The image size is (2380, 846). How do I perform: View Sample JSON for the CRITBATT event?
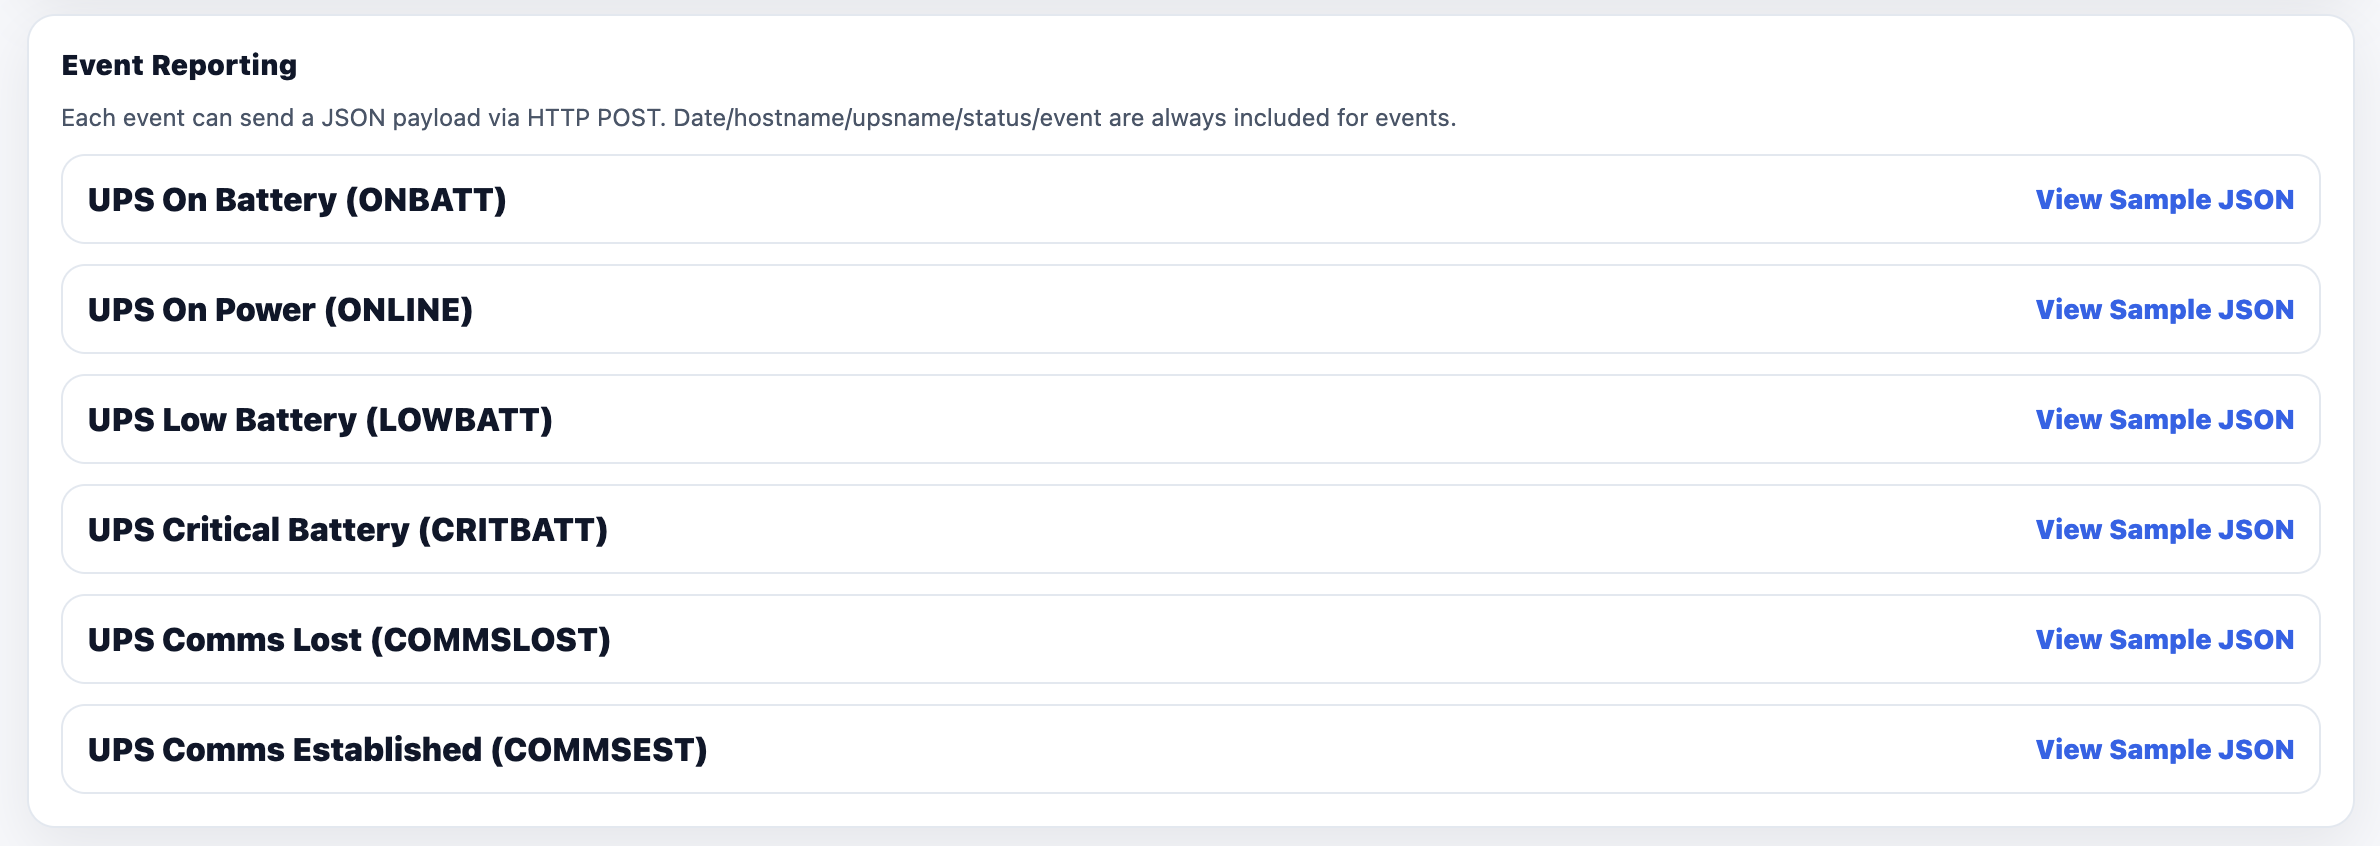click(2165, 529)
